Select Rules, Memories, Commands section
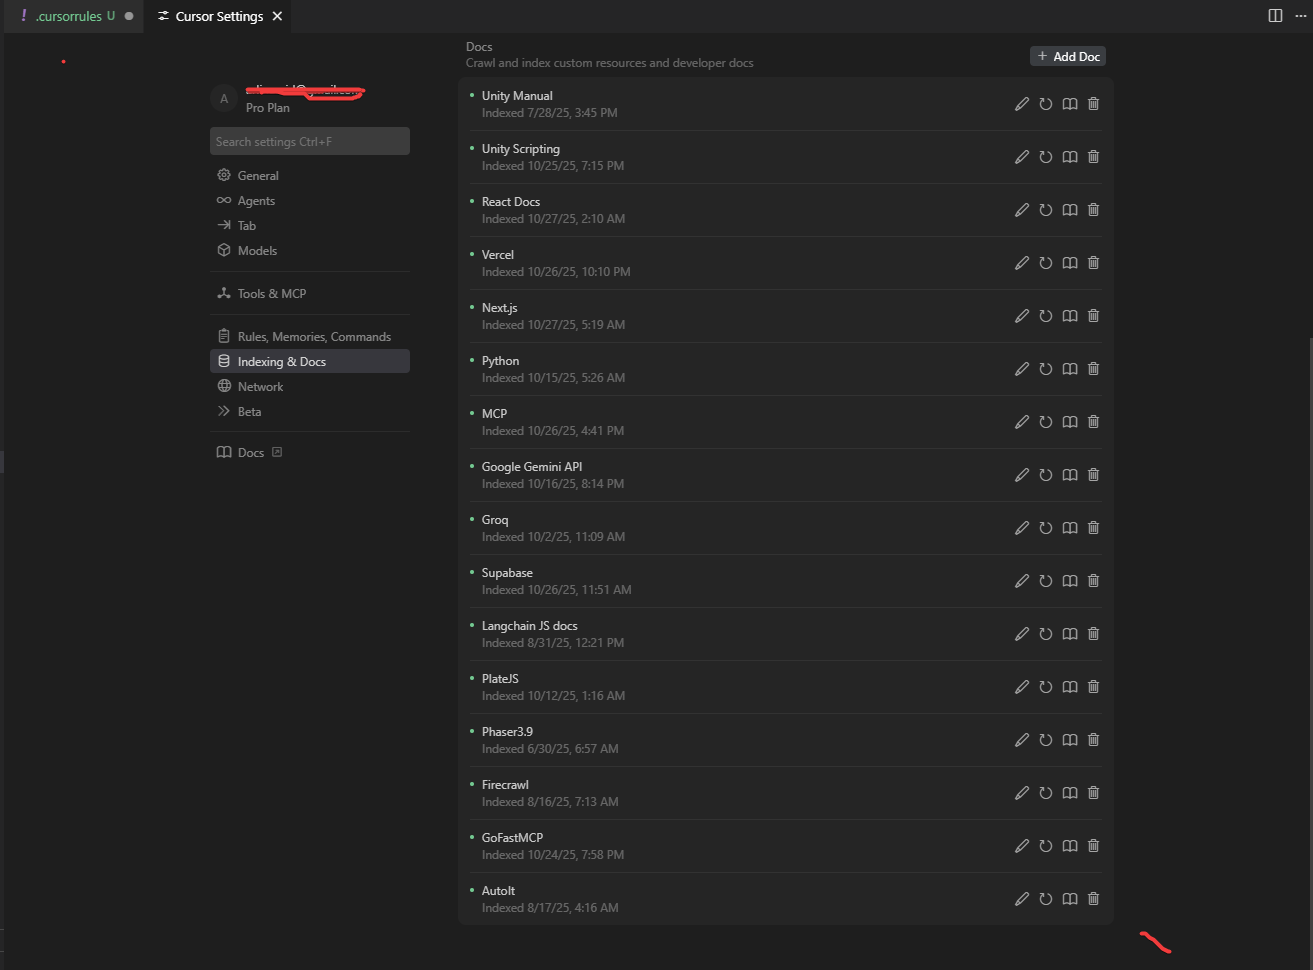The image size is (1313, 970). tap(314, 337)
